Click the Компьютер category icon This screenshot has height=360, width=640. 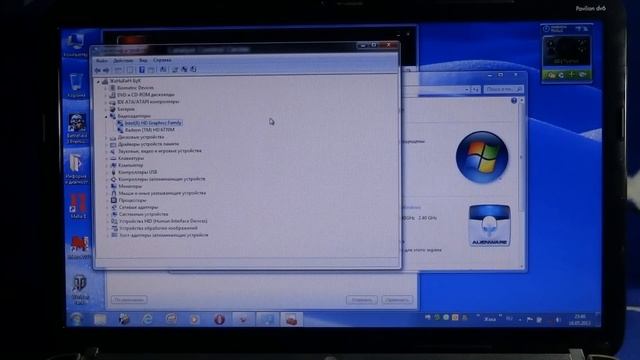tap(113, 165)
